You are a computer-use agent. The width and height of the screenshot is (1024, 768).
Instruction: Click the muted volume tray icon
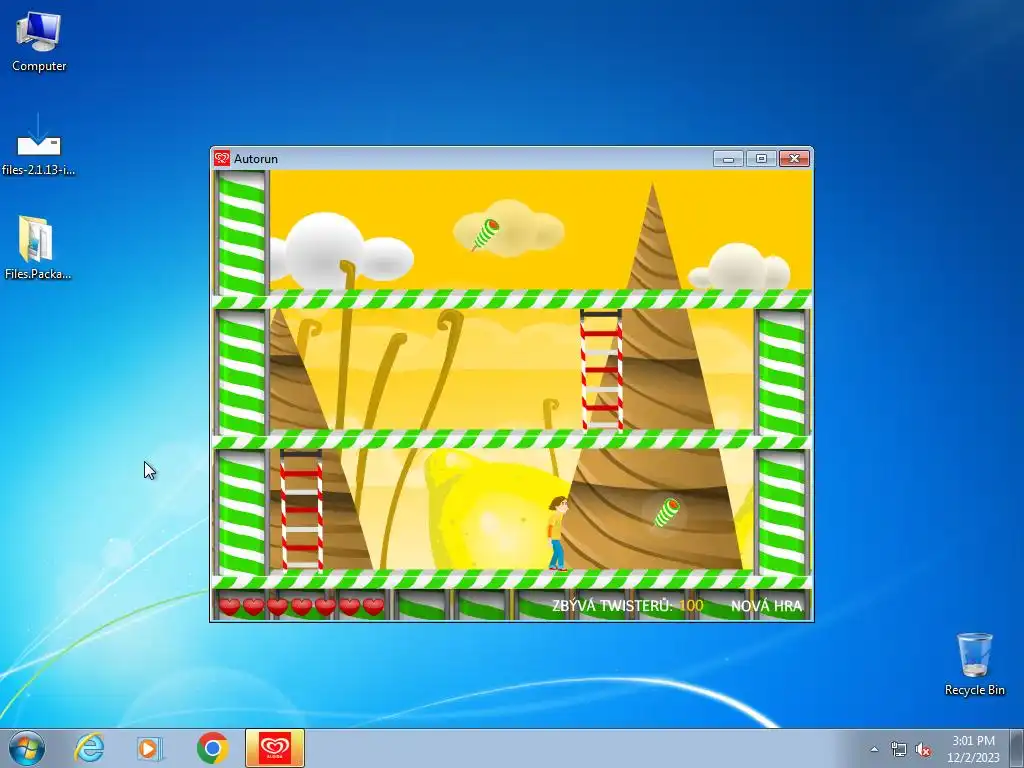tap(923, 749)
